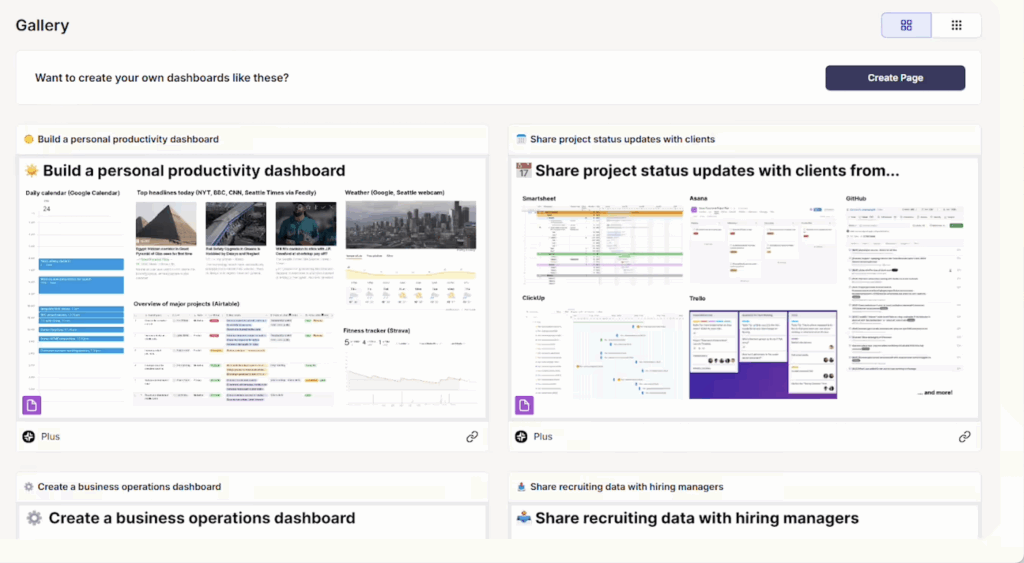Click the Create Page button
The height and width of the screenshot is (563, 1024).
[x=894, y=78]
